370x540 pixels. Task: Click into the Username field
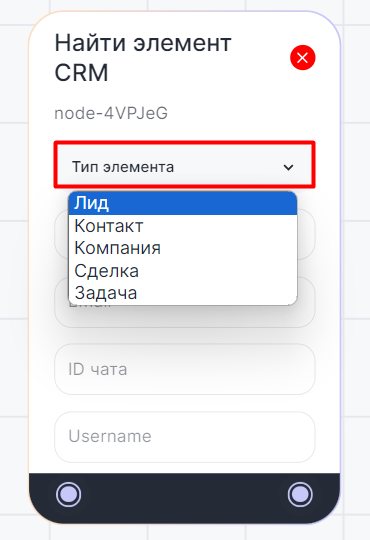coord(185,437)
